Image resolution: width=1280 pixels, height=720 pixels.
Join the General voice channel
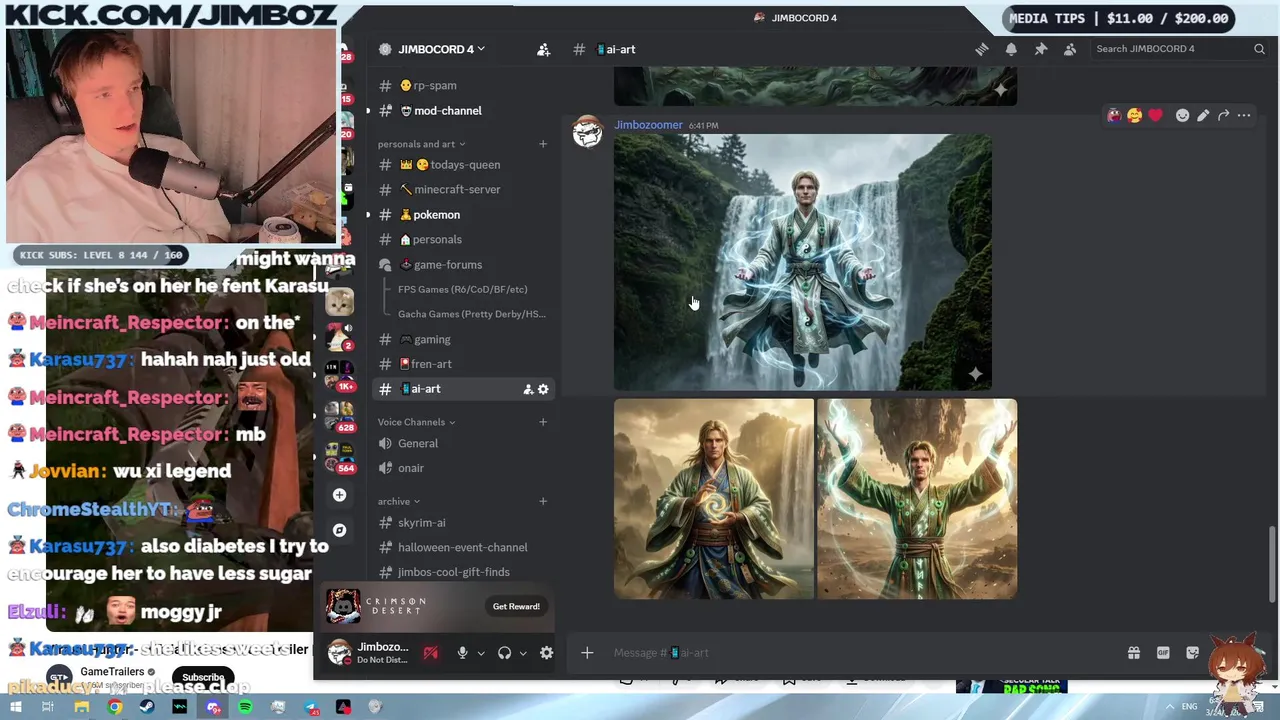462,444
